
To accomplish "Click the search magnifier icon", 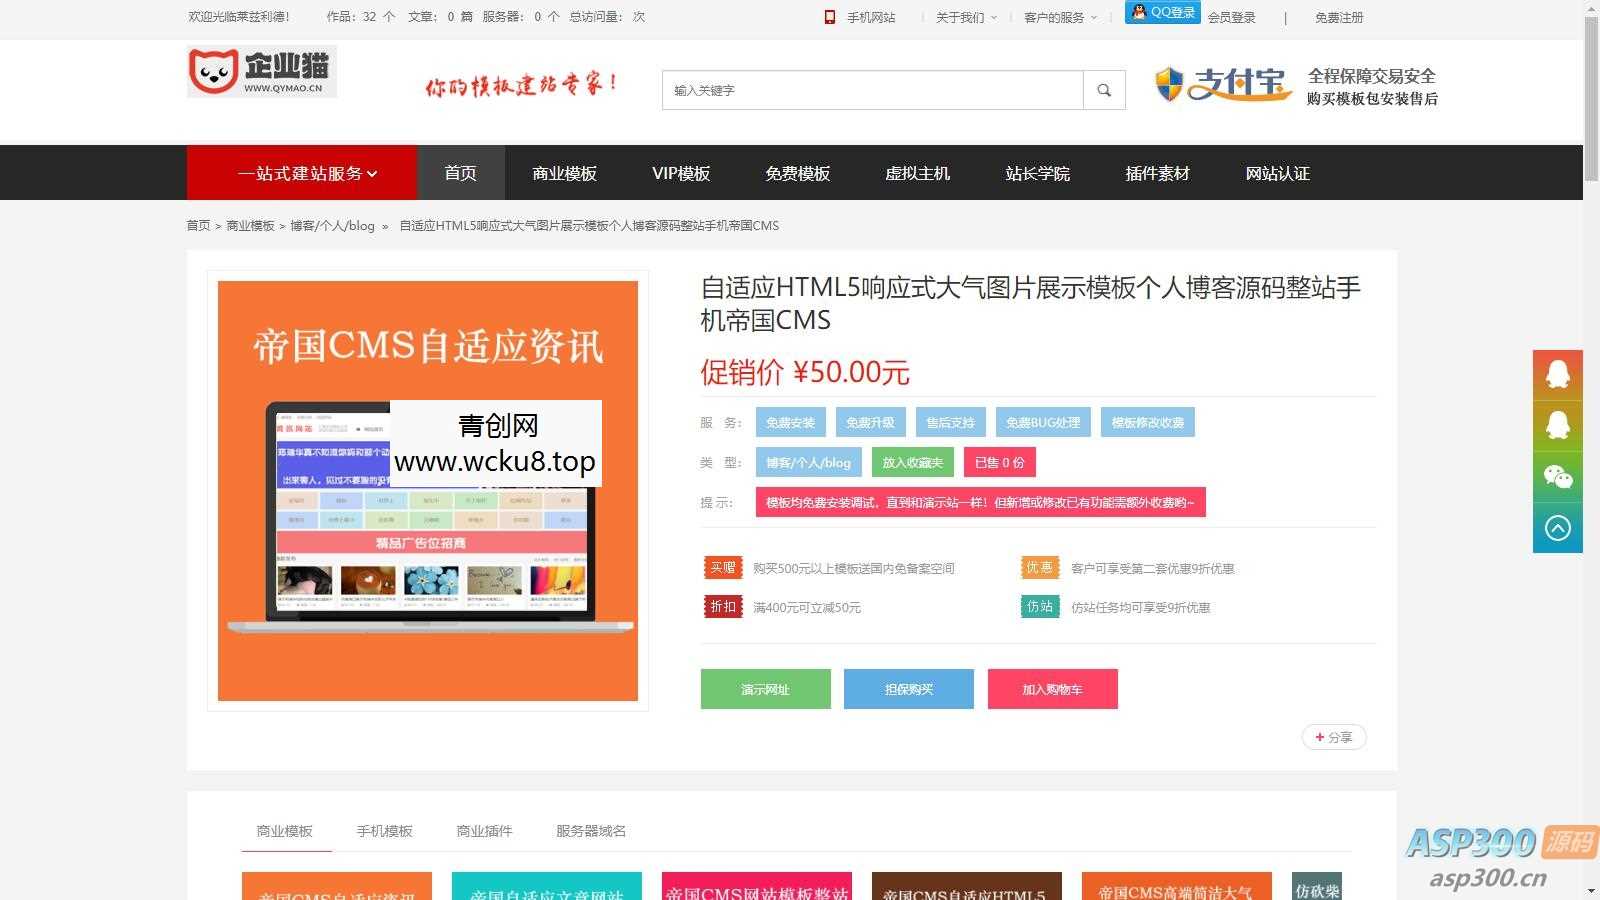I will click(x=1103, y=90).
